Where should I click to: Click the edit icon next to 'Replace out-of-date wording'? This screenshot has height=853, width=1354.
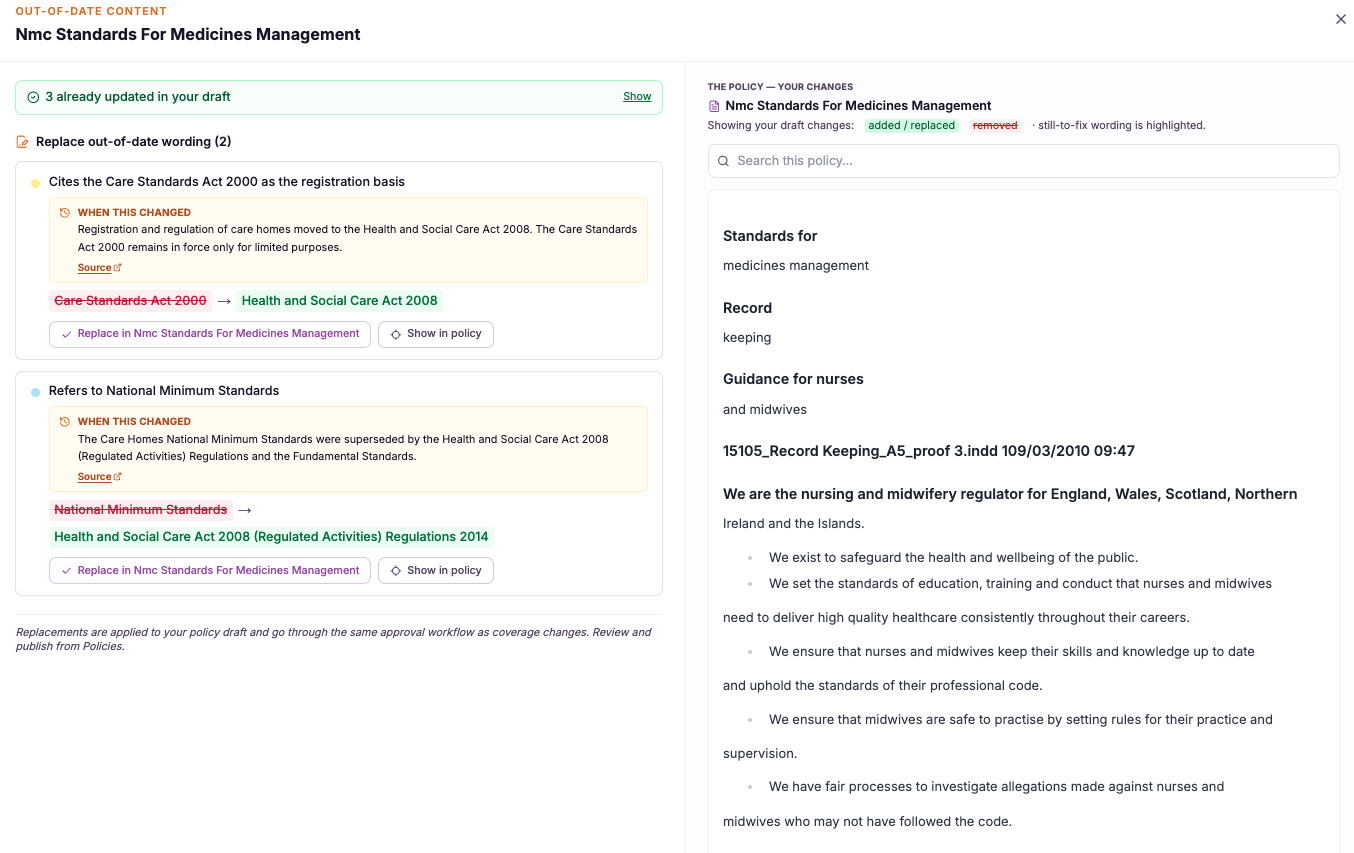[22, 142]
